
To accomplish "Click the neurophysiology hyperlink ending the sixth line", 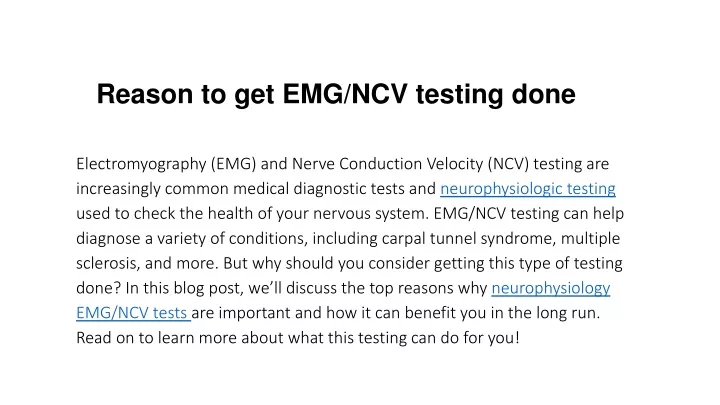I will 551,288.
